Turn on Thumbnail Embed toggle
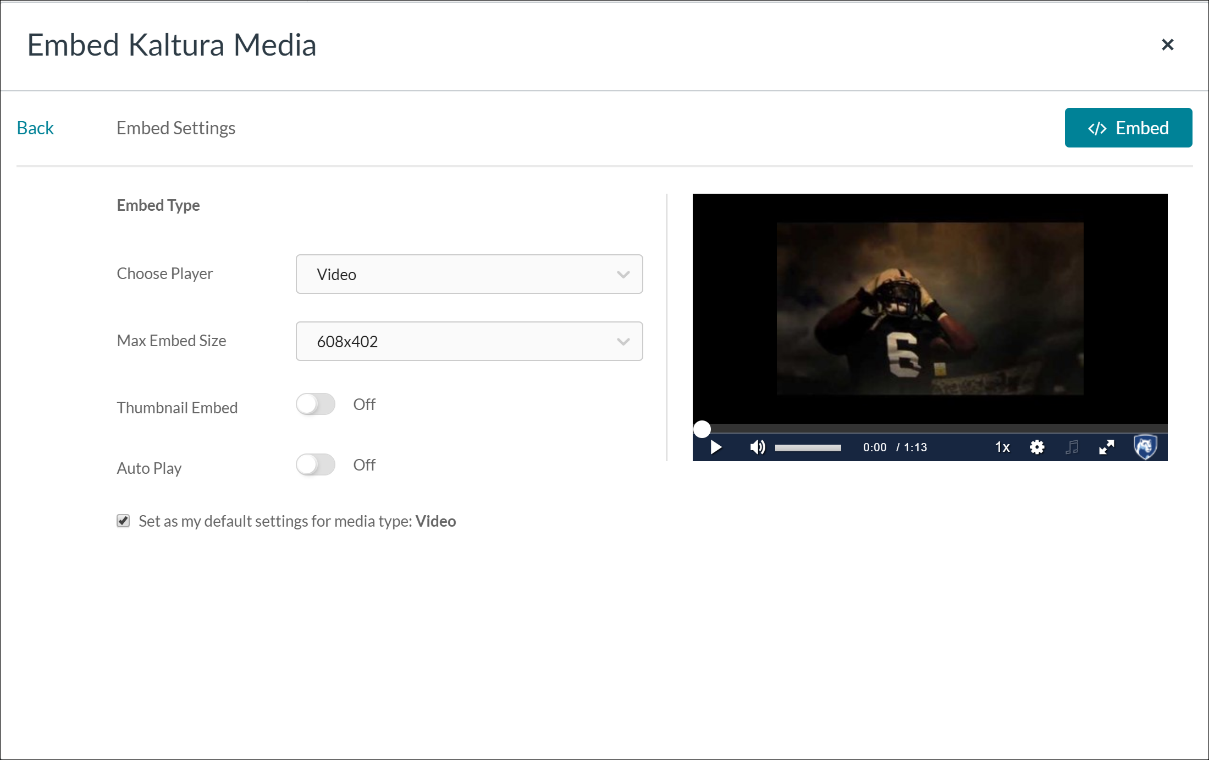Screen dimensions: 1209x760 click(316, 404)
